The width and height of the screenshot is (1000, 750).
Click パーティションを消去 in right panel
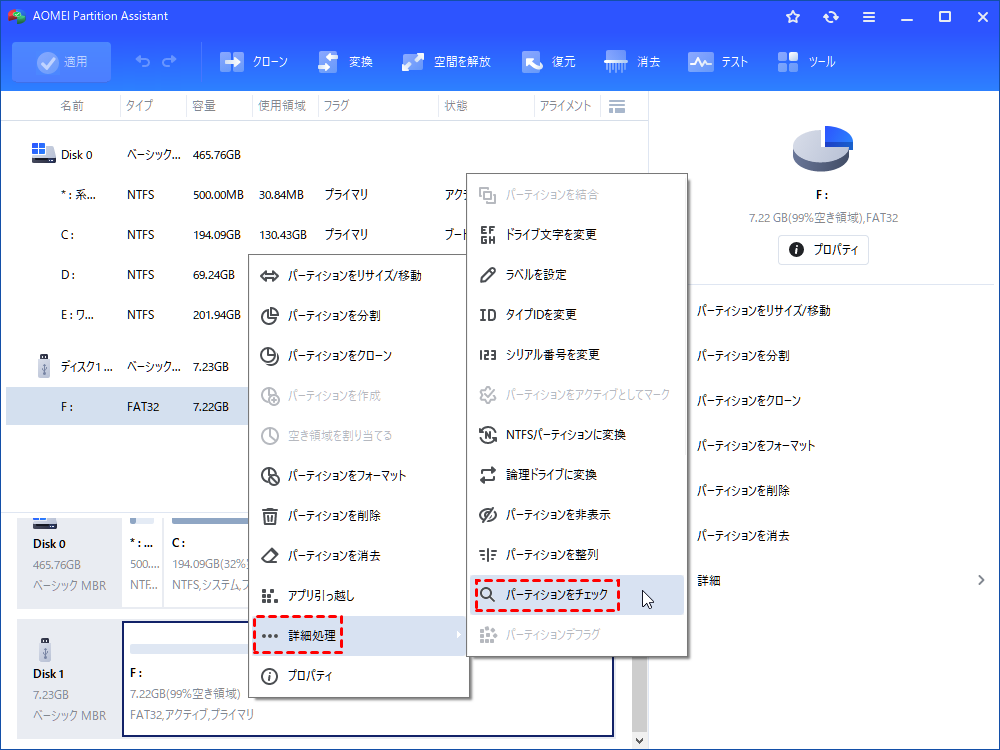[743, 536]
